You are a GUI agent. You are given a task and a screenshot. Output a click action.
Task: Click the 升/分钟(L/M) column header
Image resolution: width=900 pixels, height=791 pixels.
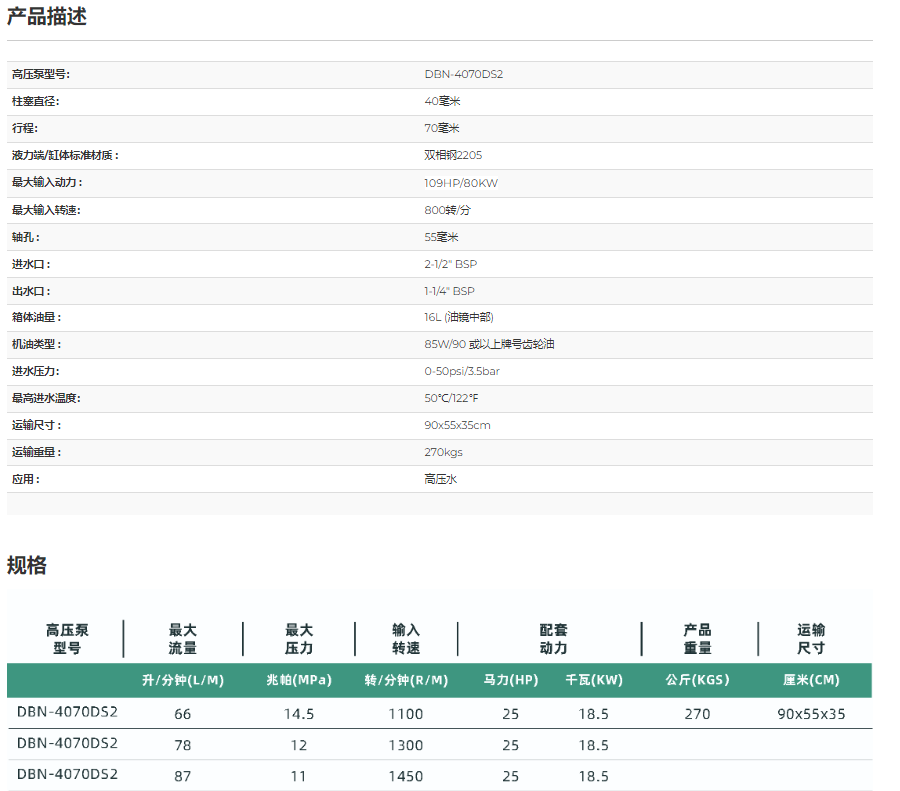coord(183,680)
